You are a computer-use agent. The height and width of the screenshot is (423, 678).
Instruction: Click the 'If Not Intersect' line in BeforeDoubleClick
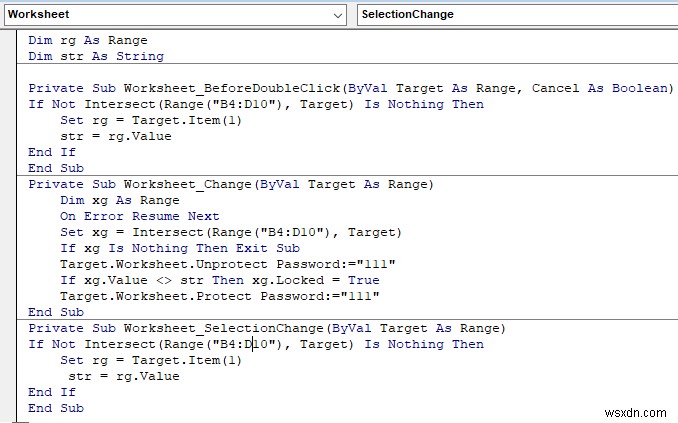(256, 104)
